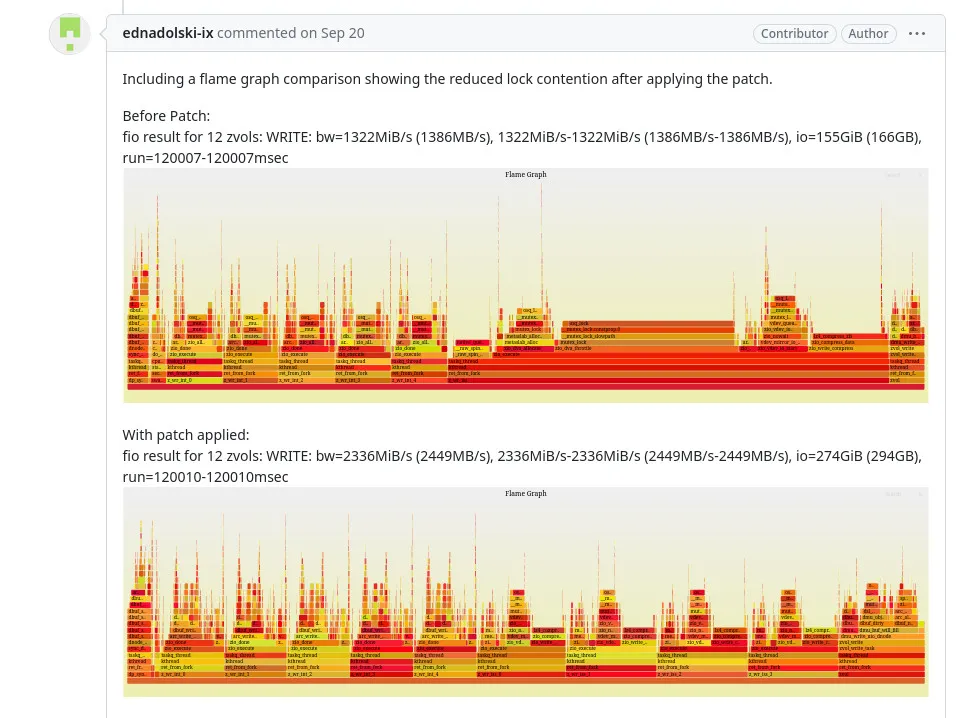980x718 pixels.
Task: Click Search in Before Patch flame graph
Action: (x=894, y=175)
